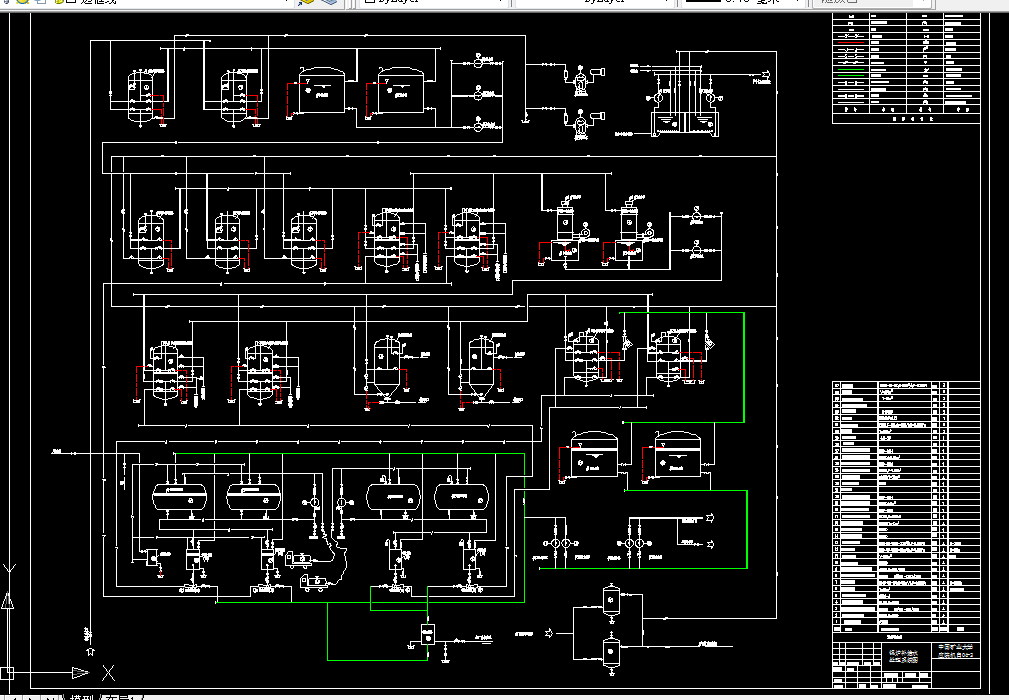Select the 中国矿业大学 text in title block
Image resolution: width=1009 pixels, height=700 pixels.
[x=955, y=647]
